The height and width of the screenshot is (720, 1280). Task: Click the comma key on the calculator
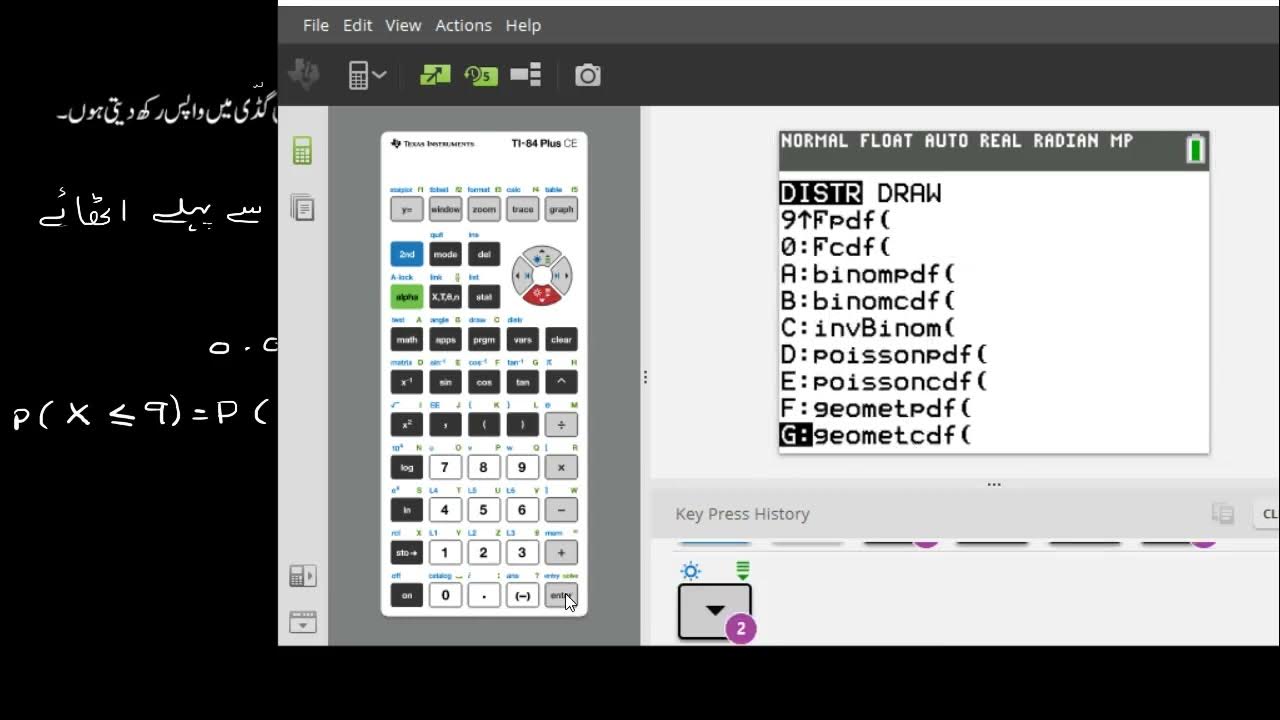445,425
